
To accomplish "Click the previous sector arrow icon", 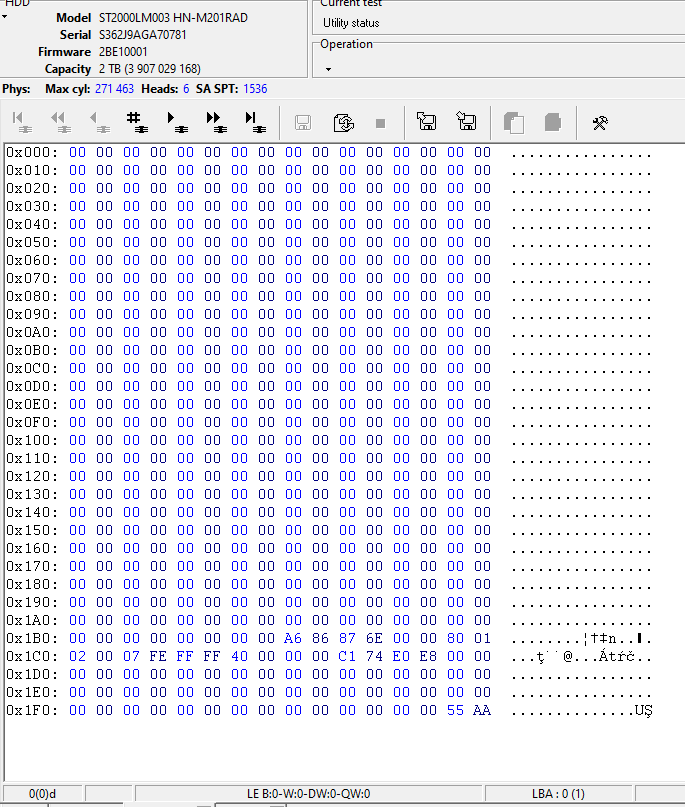I will [x=98, y=122].
